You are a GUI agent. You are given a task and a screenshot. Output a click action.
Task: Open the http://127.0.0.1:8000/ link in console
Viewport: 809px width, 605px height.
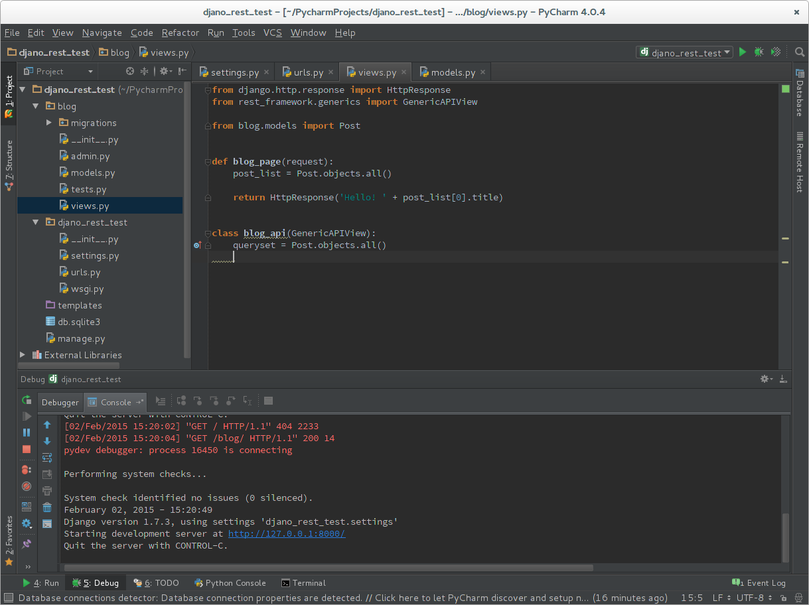click(287, 534)
